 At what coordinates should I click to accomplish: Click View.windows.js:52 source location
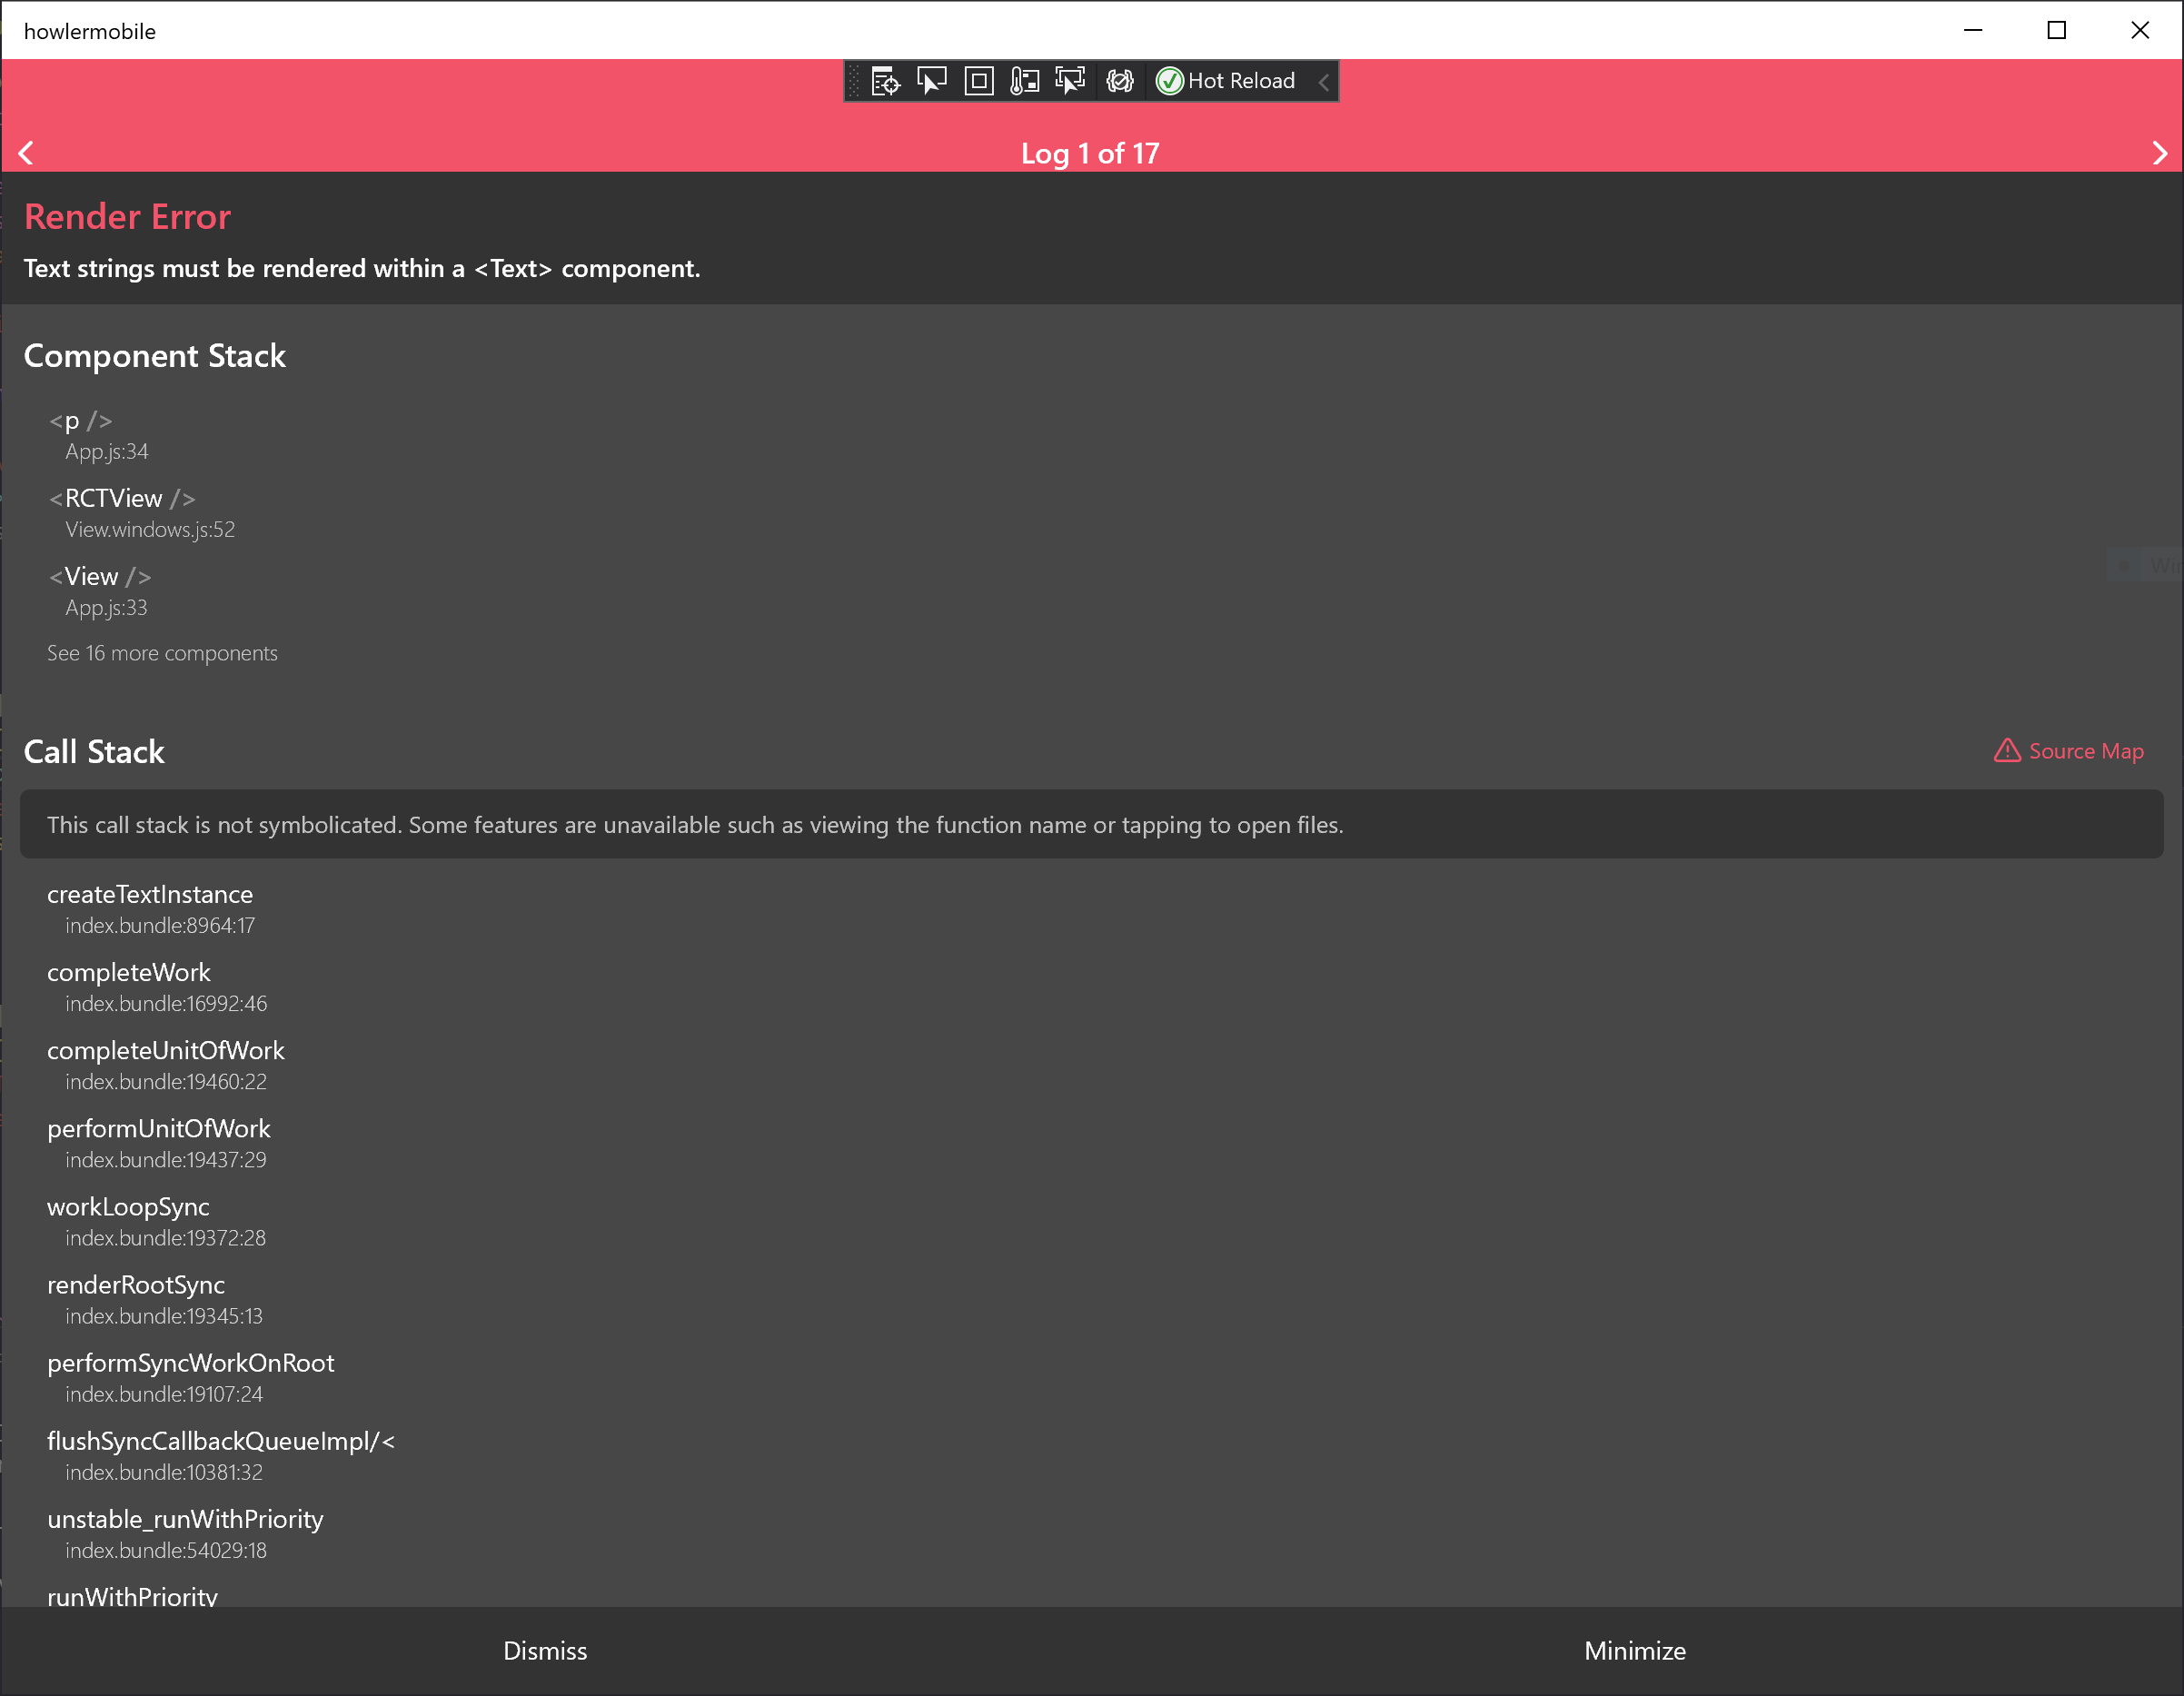150,530
